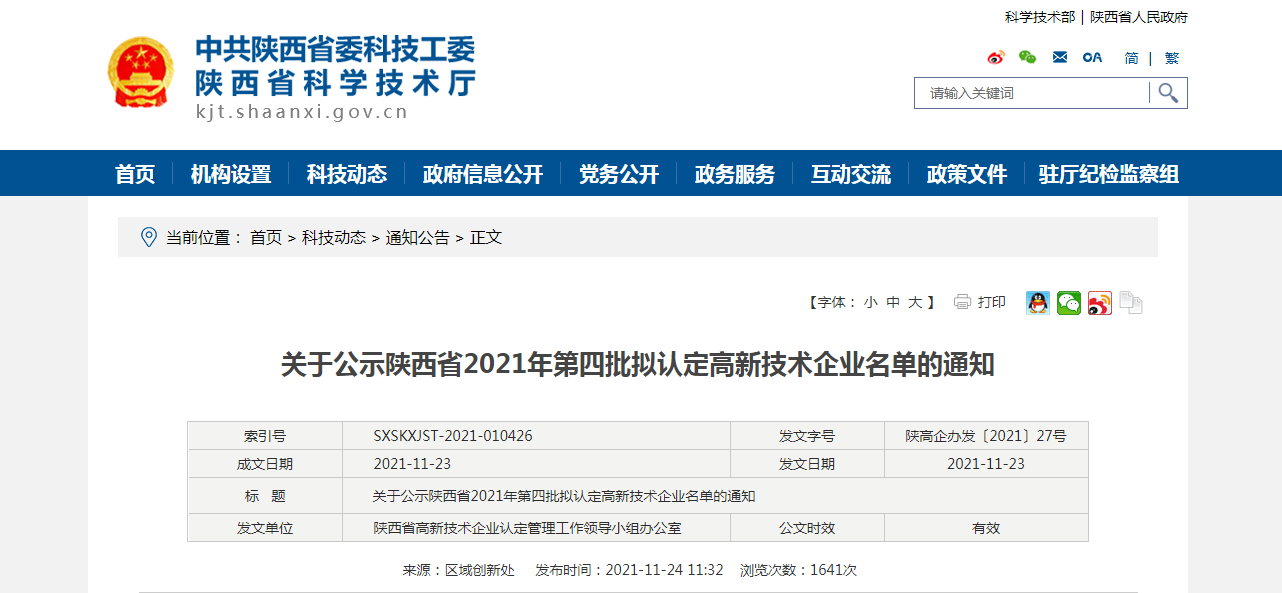Open the 机构设置 navigation menu
Image resolution: width=1282 pixels, height=593 pixels.
pyautogui.click(x=231, y=174)
